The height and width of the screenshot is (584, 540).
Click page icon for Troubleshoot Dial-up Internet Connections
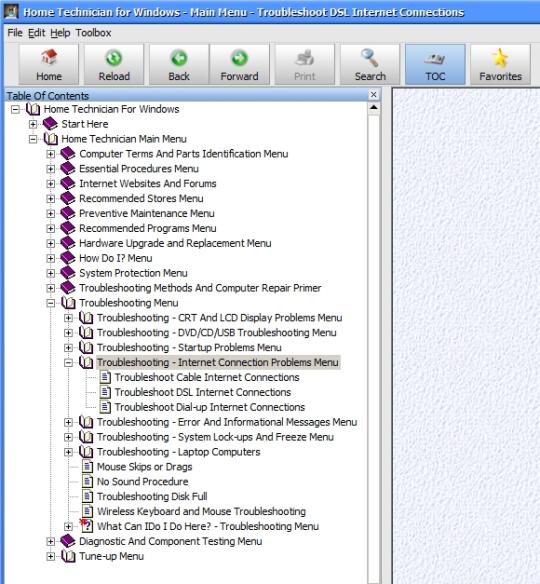point(105,407)
